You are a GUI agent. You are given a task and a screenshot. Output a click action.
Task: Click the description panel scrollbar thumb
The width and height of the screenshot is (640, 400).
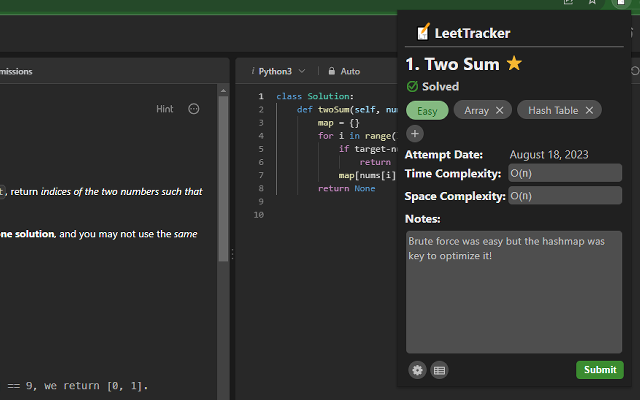pyautogui.click(x=223, y=178)
